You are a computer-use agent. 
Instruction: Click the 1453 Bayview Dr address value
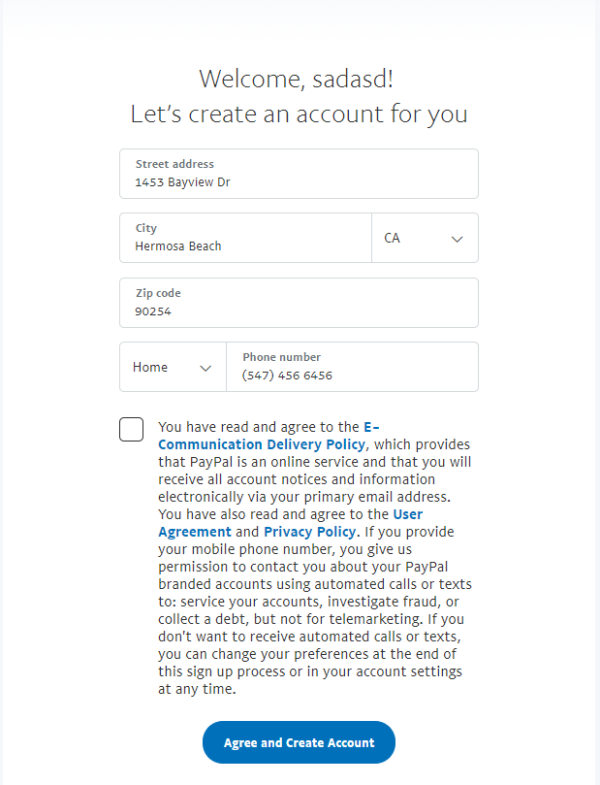183,183
